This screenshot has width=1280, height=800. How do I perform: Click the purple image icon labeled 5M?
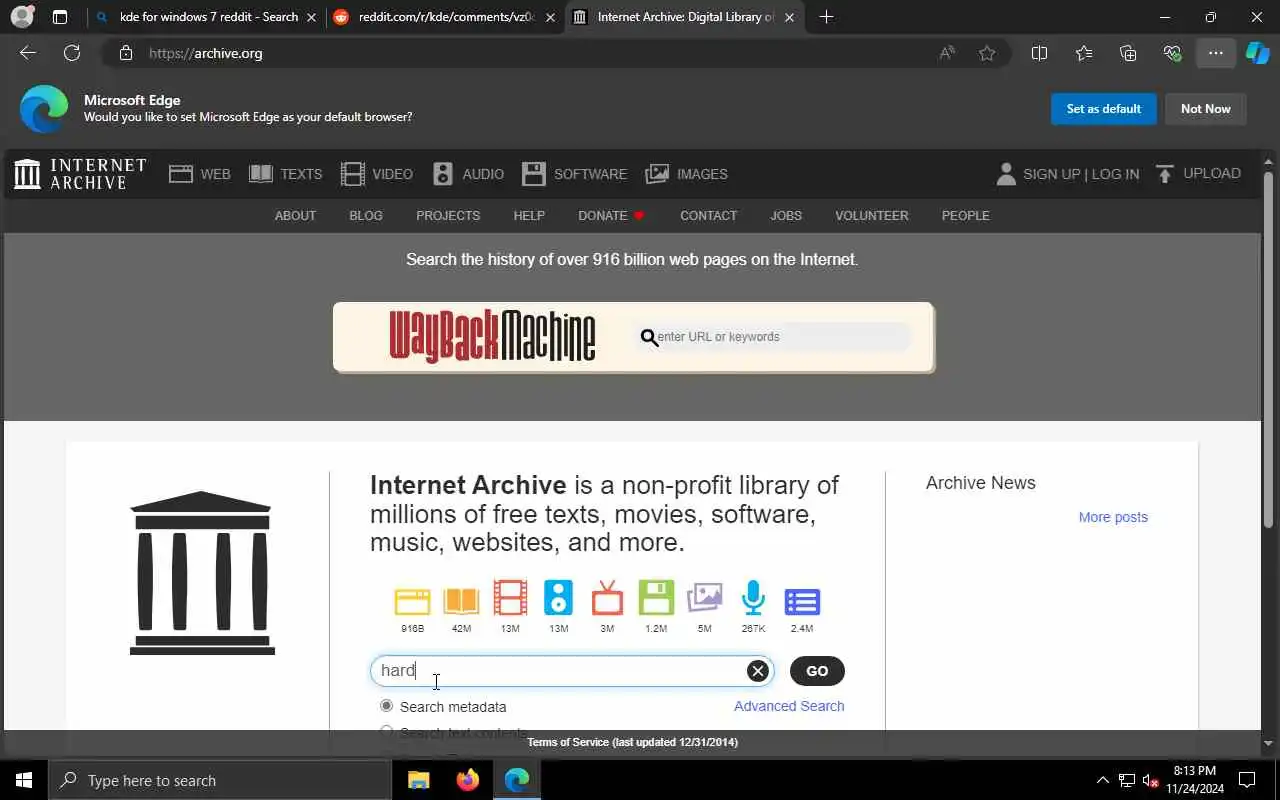tap(704, 598)
